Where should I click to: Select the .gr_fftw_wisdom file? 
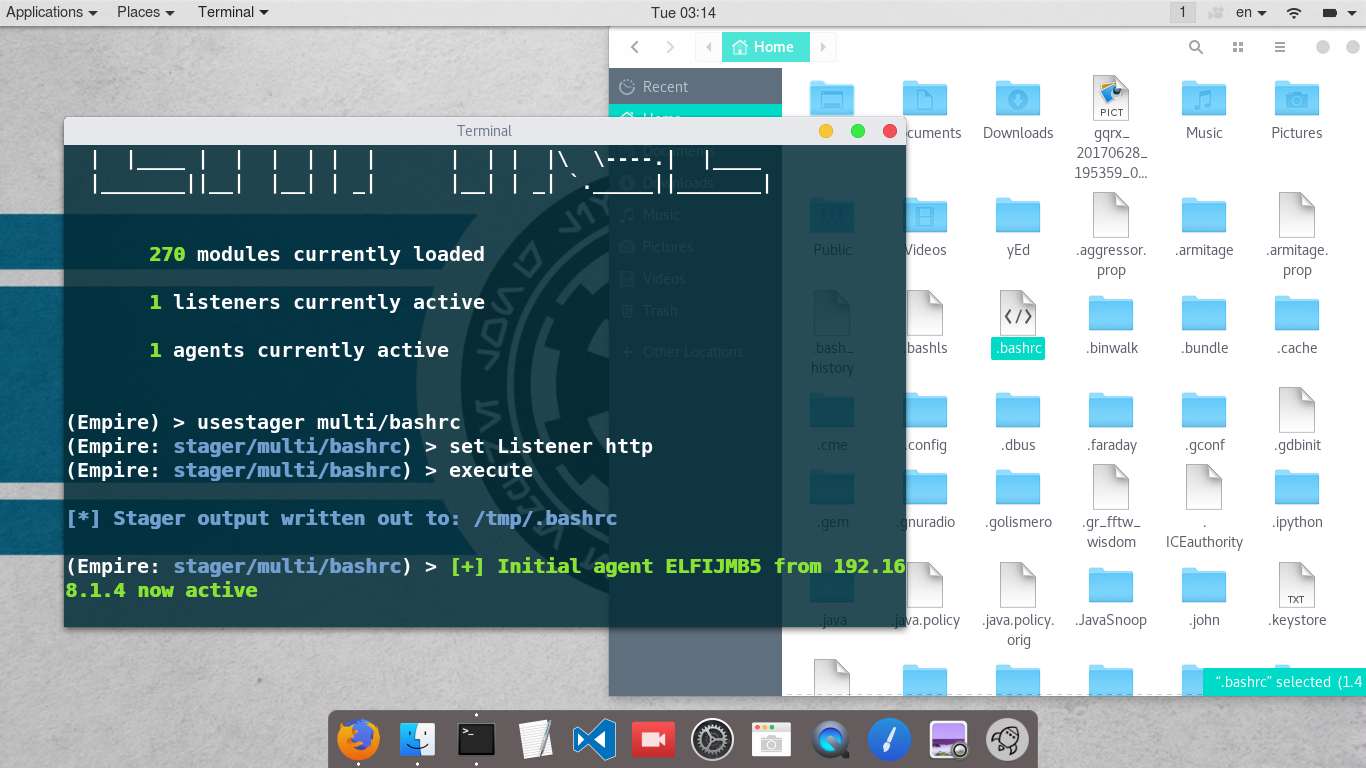[1111, 487]
